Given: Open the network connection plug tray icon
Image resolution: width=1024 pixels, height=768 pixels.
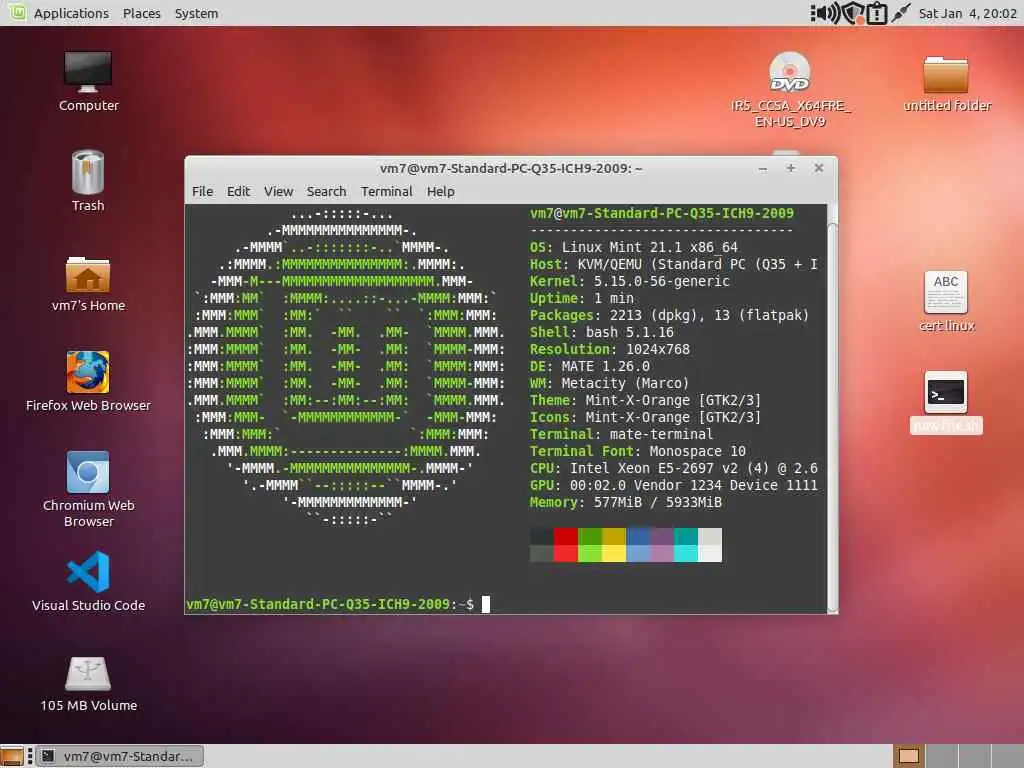Looking at the screenshot, I should pos(901,13).
